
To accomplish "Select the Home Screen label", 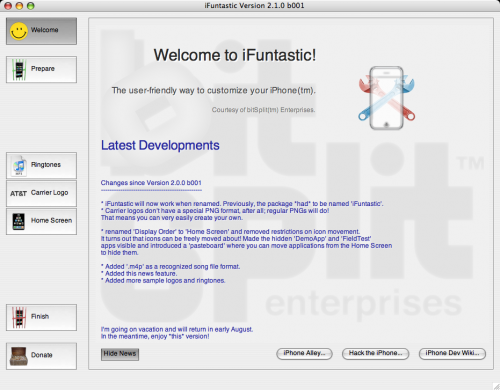I will pyautogui.click(x=51, y=221).
